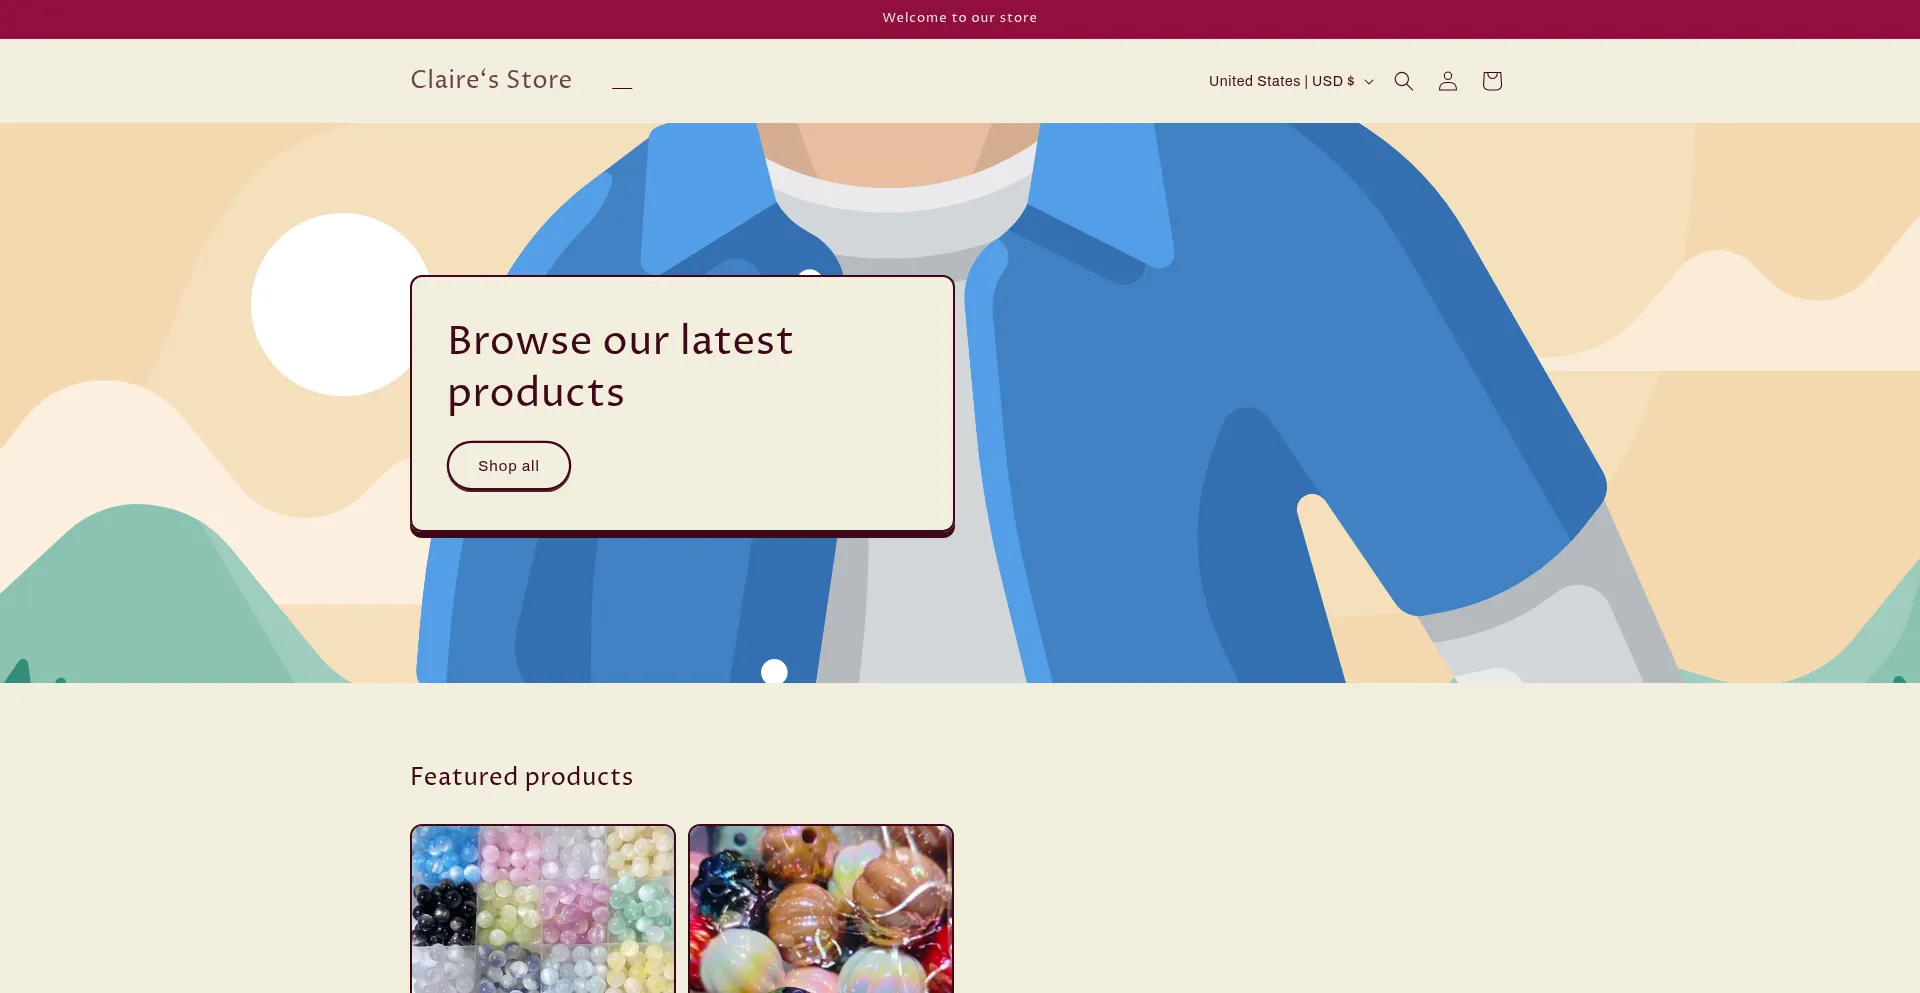Click the chevron beside USD $
Image resolution: width=1920 pixels, height=993 pixels.
(1369, 82)
